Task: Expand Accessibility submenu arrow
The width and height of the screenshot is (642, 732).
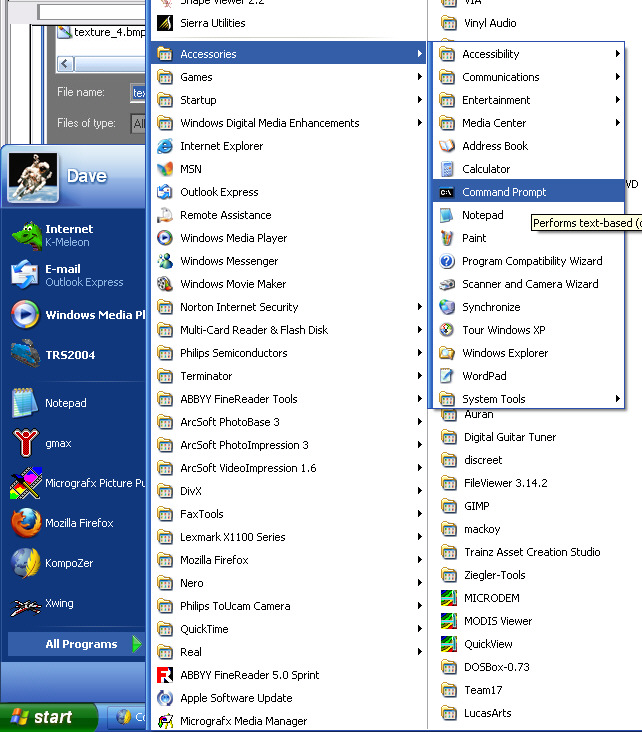Action: 618,54
